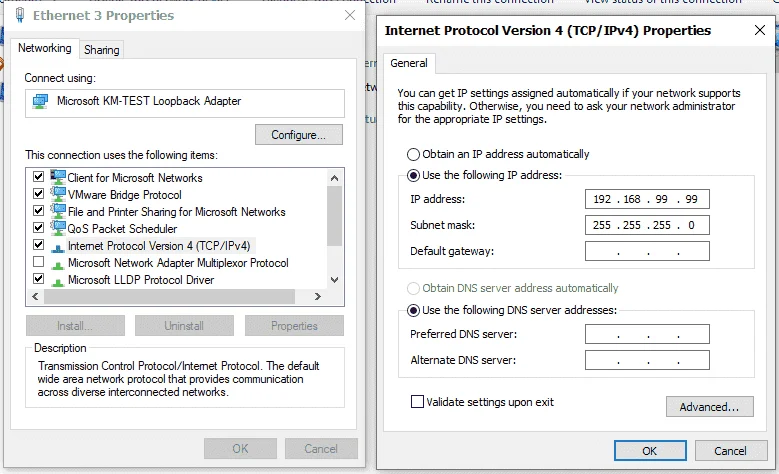
Task: Click the Microsoft LLDP Protocol Driver icon
Action: (x=58, y=281)
